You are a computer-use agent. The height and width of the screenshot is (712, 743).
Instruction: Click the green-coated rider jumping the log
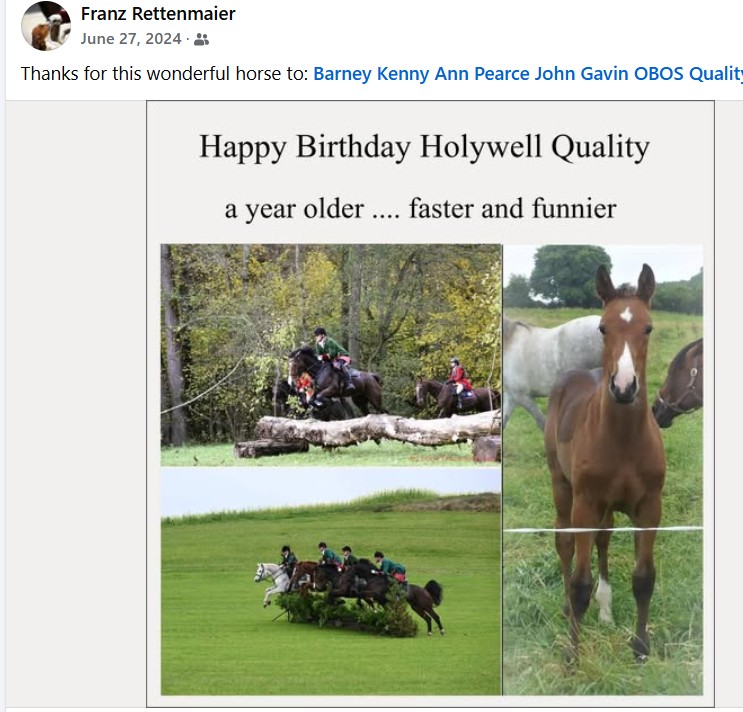[x=332, y=354]
